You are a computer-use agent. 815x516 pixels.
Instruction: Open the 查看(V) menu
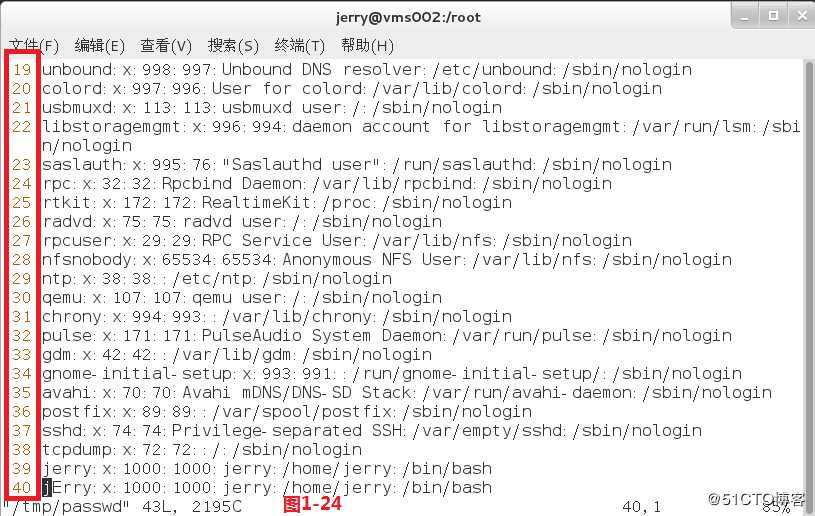[166, 46]
